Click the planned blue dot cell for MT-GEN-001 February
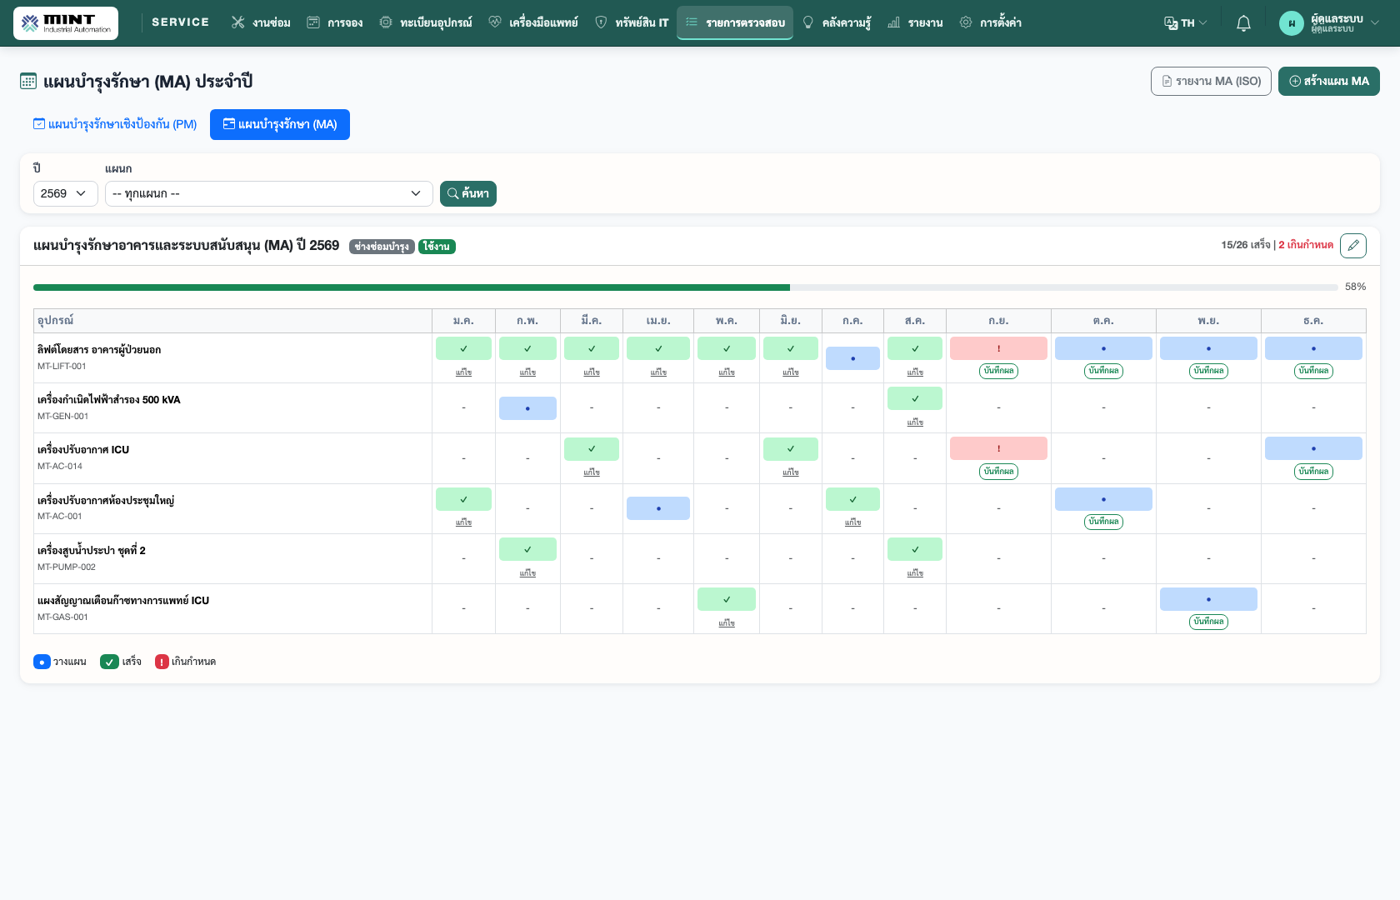This screenshot has width=1400, height=900. click(527, 408)
